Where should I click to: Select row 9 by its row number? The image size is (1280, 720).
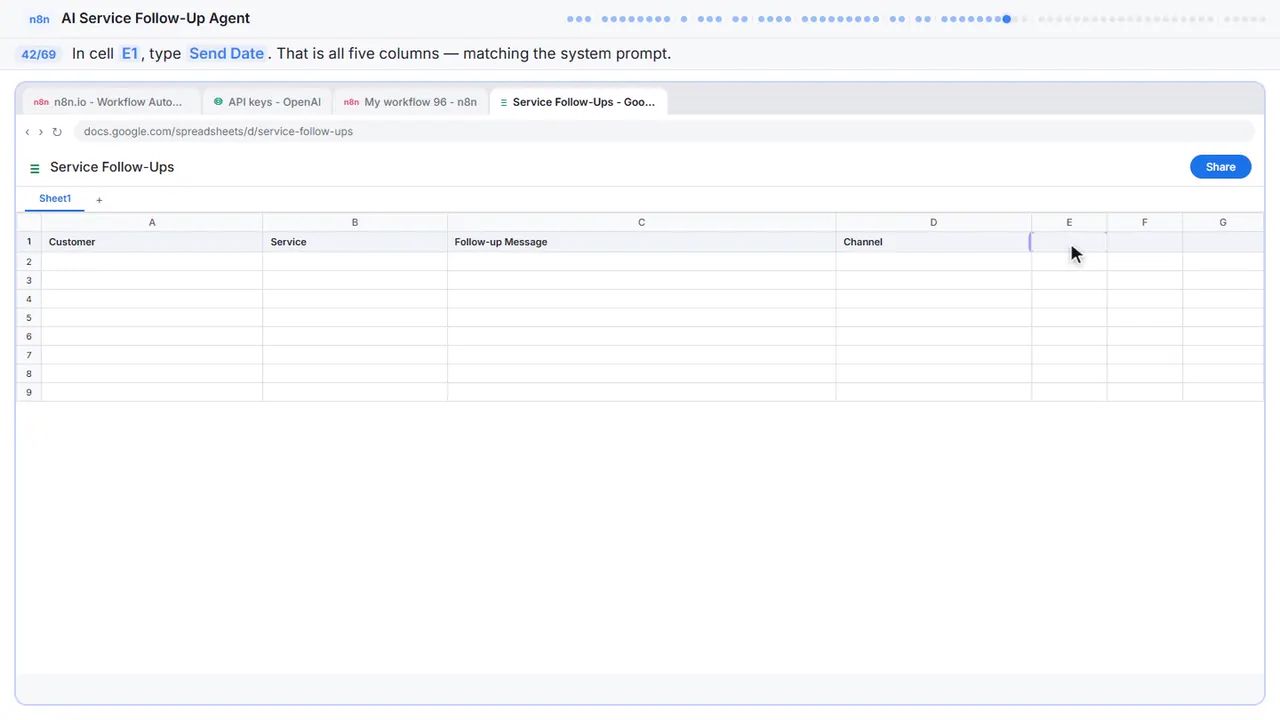click(29, 392)
